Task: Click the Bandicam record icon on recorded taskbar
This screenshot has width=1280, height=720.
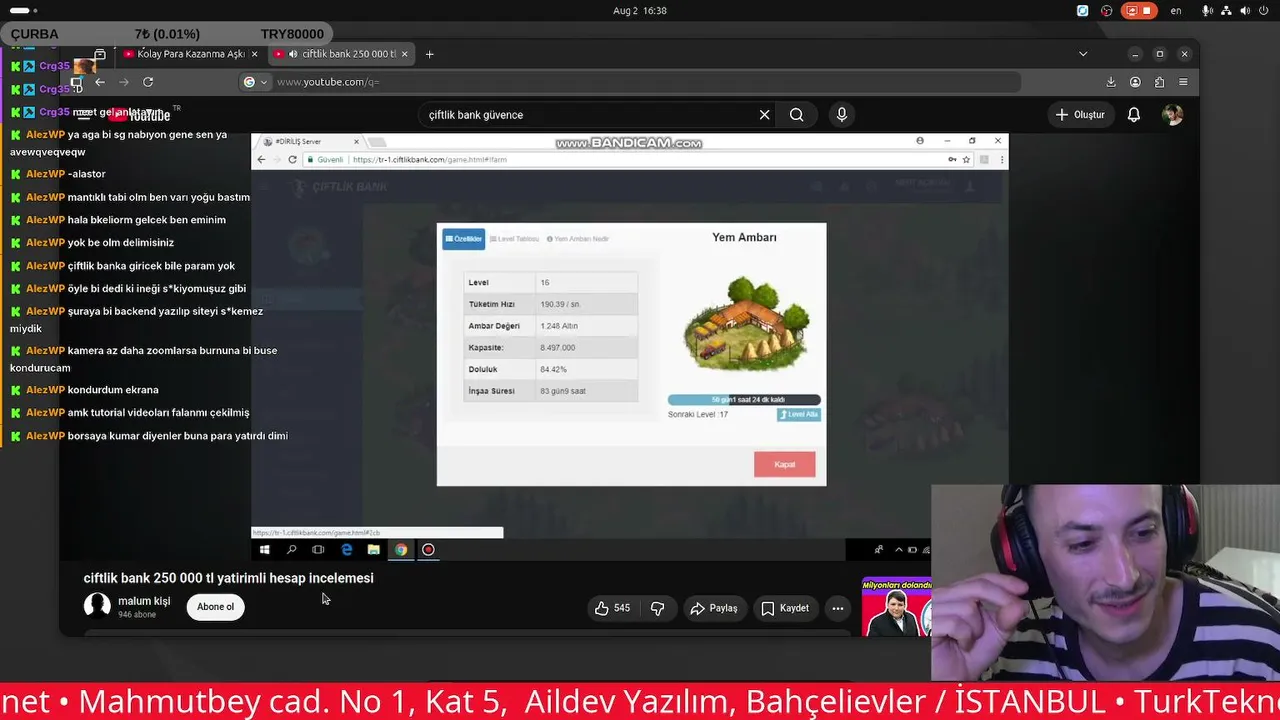Action: (x=428, y=549)
